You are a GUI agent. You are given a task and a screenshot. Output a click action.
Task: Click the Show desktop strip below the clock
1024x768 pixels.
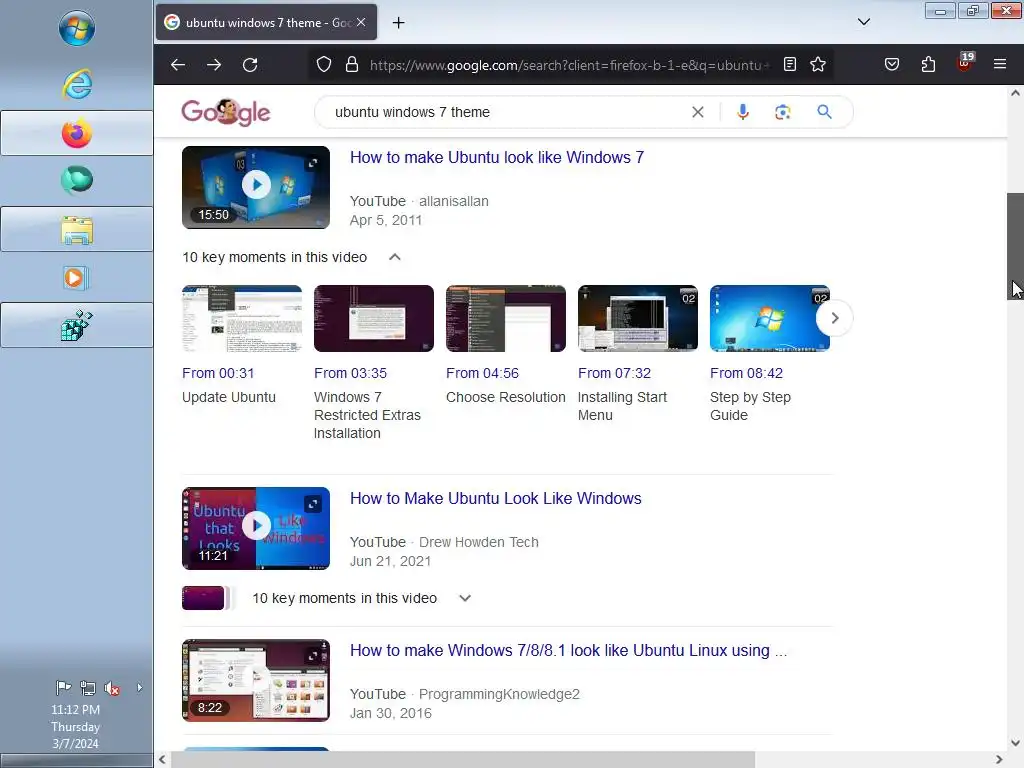[76, 761]
